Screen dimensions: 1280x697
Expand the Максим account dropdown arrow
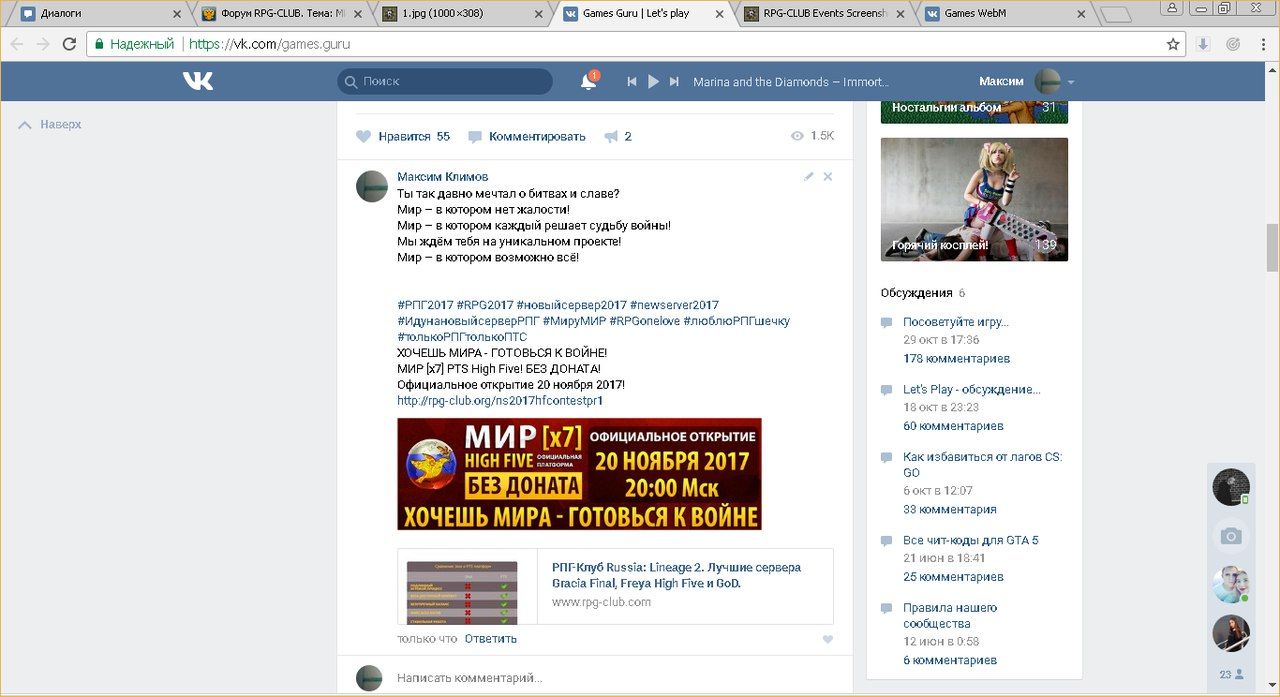(1071, 82)
